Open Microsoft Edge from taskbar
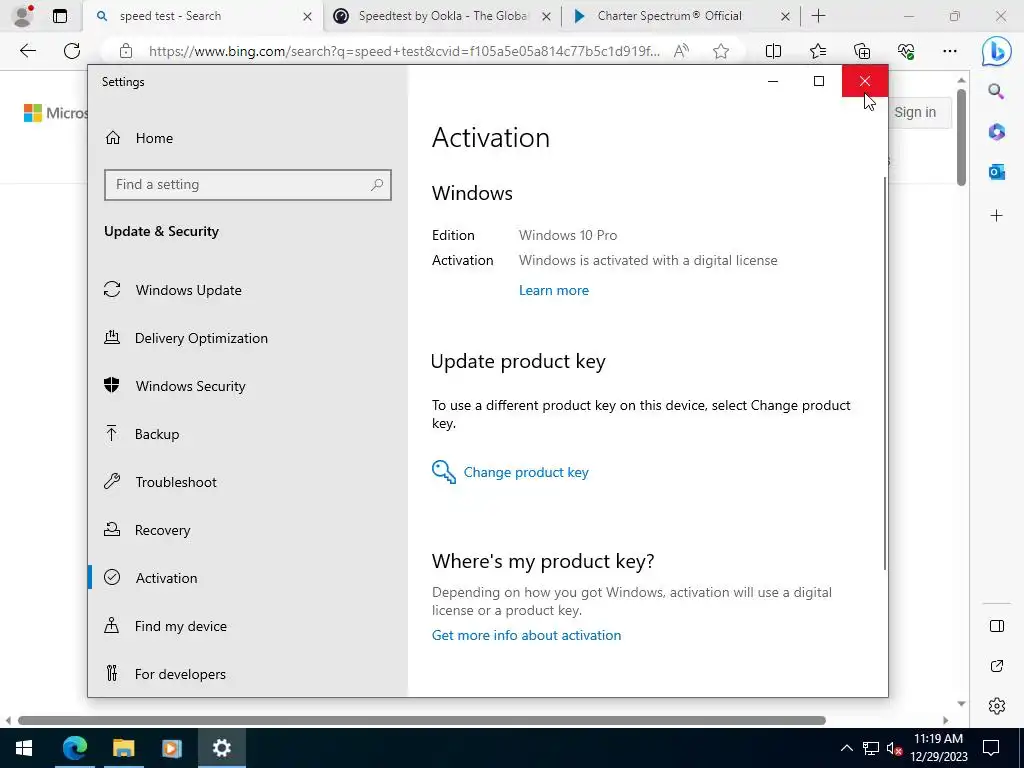Screen dimensions: 1024x768 [x=74, y=748]
